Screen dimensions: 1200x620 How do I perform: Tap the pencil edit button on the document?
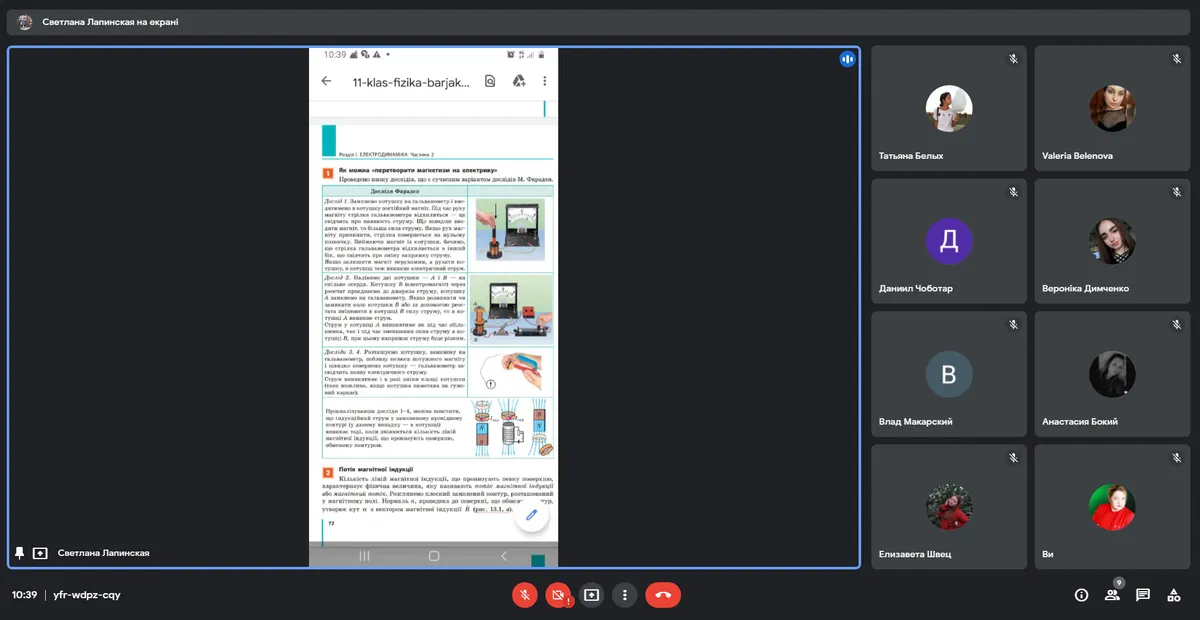pos(532,516)
